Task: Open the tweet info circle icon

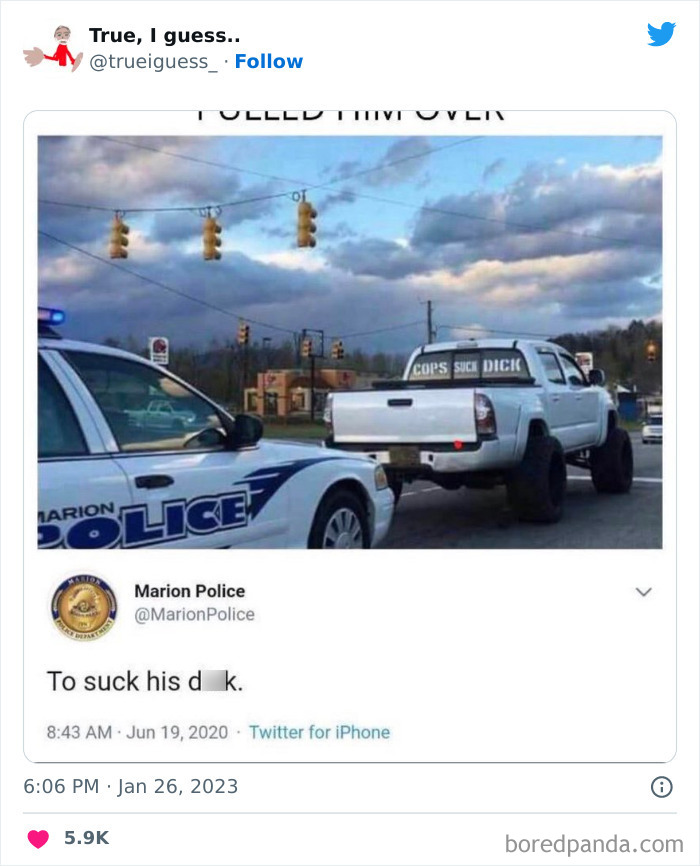Action: [x=661, y=786]
